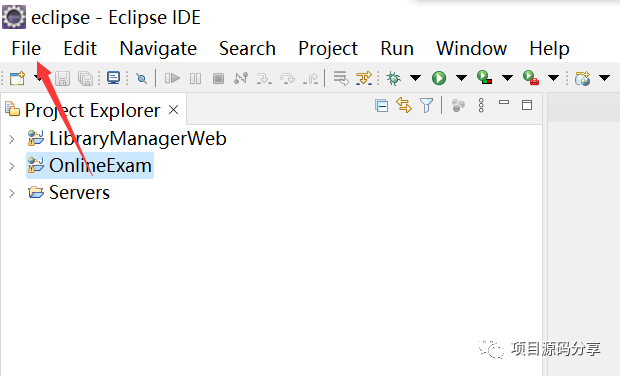
Task: Click the Save All toolbar icon
Action: 85,78
